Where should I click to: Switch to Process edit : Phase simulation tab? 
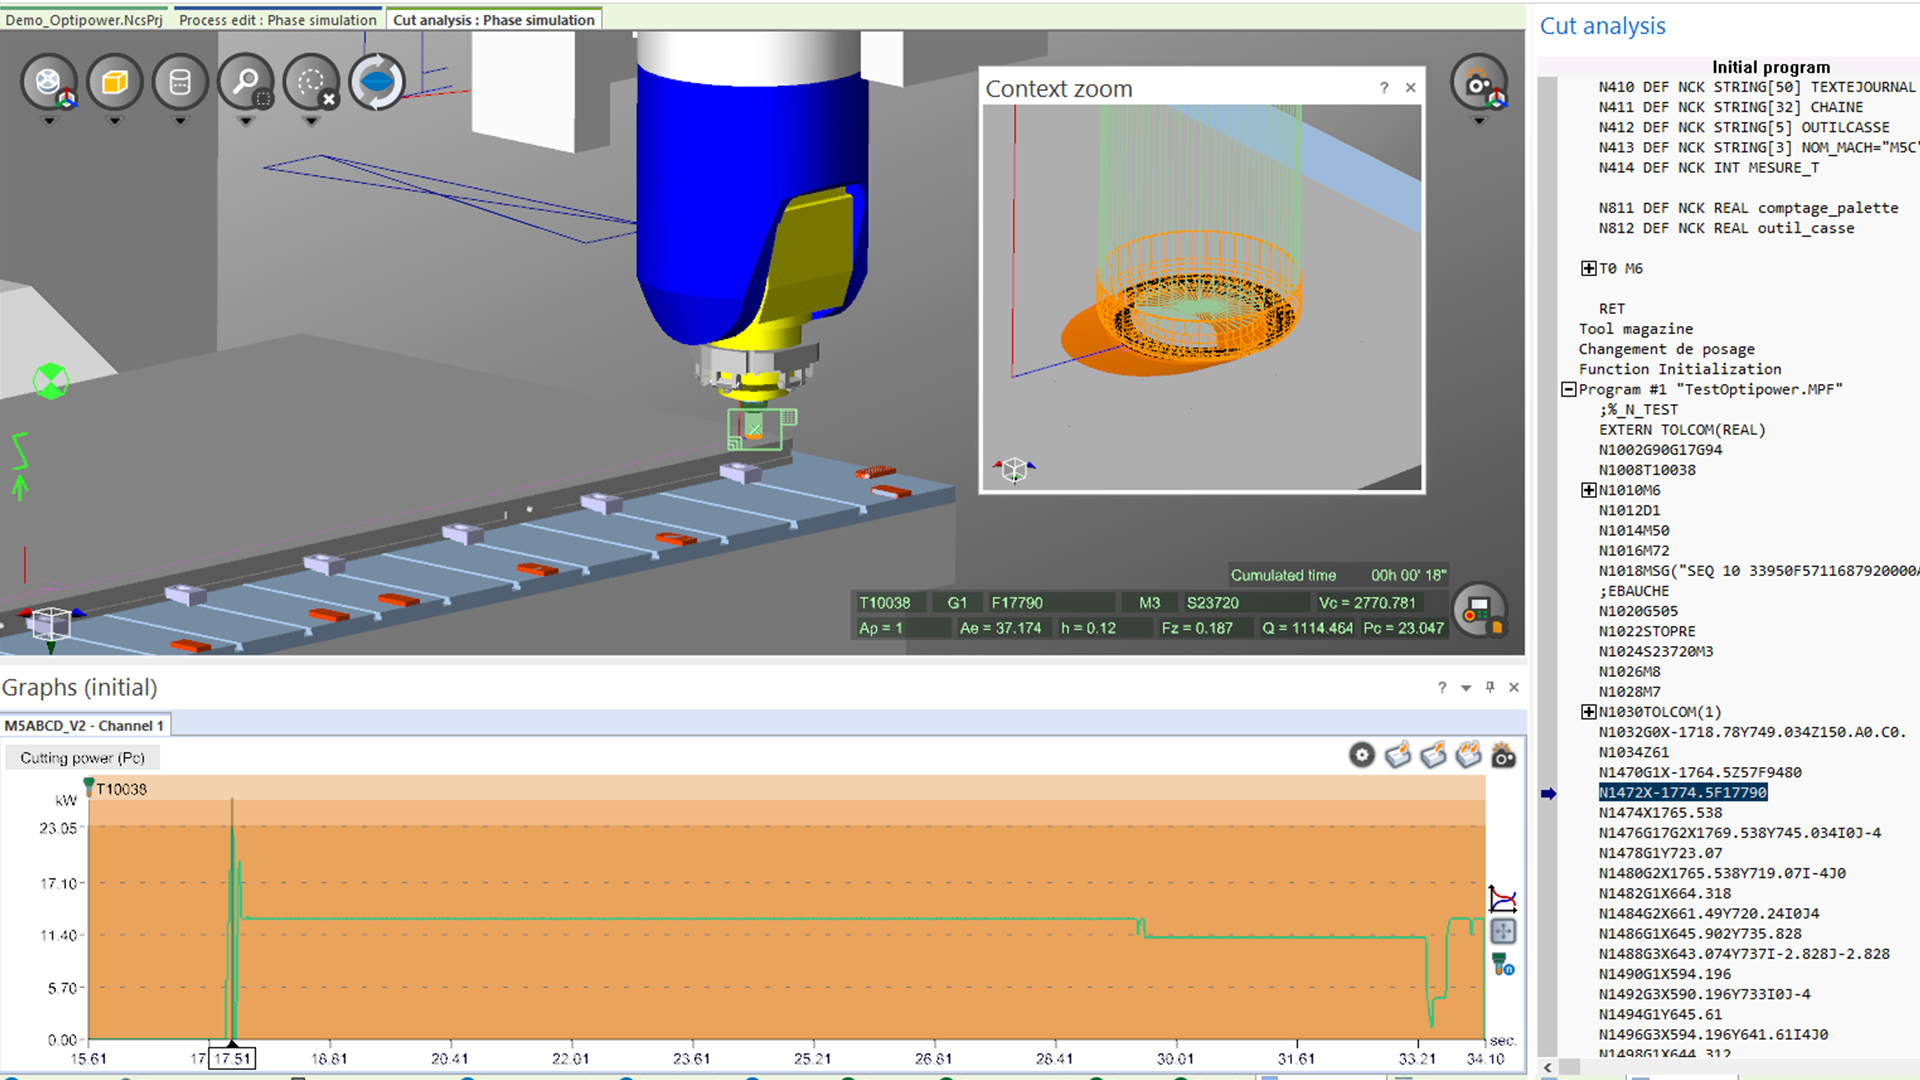tap(277, 20)
